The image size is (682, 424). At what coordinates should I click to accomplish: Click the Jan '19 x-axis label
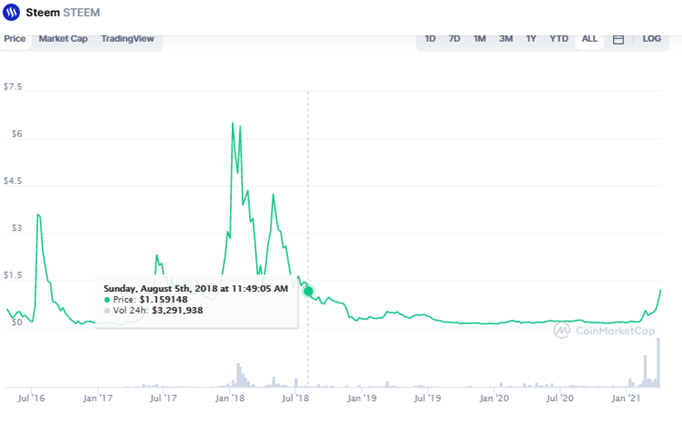[x=362, y=398]
